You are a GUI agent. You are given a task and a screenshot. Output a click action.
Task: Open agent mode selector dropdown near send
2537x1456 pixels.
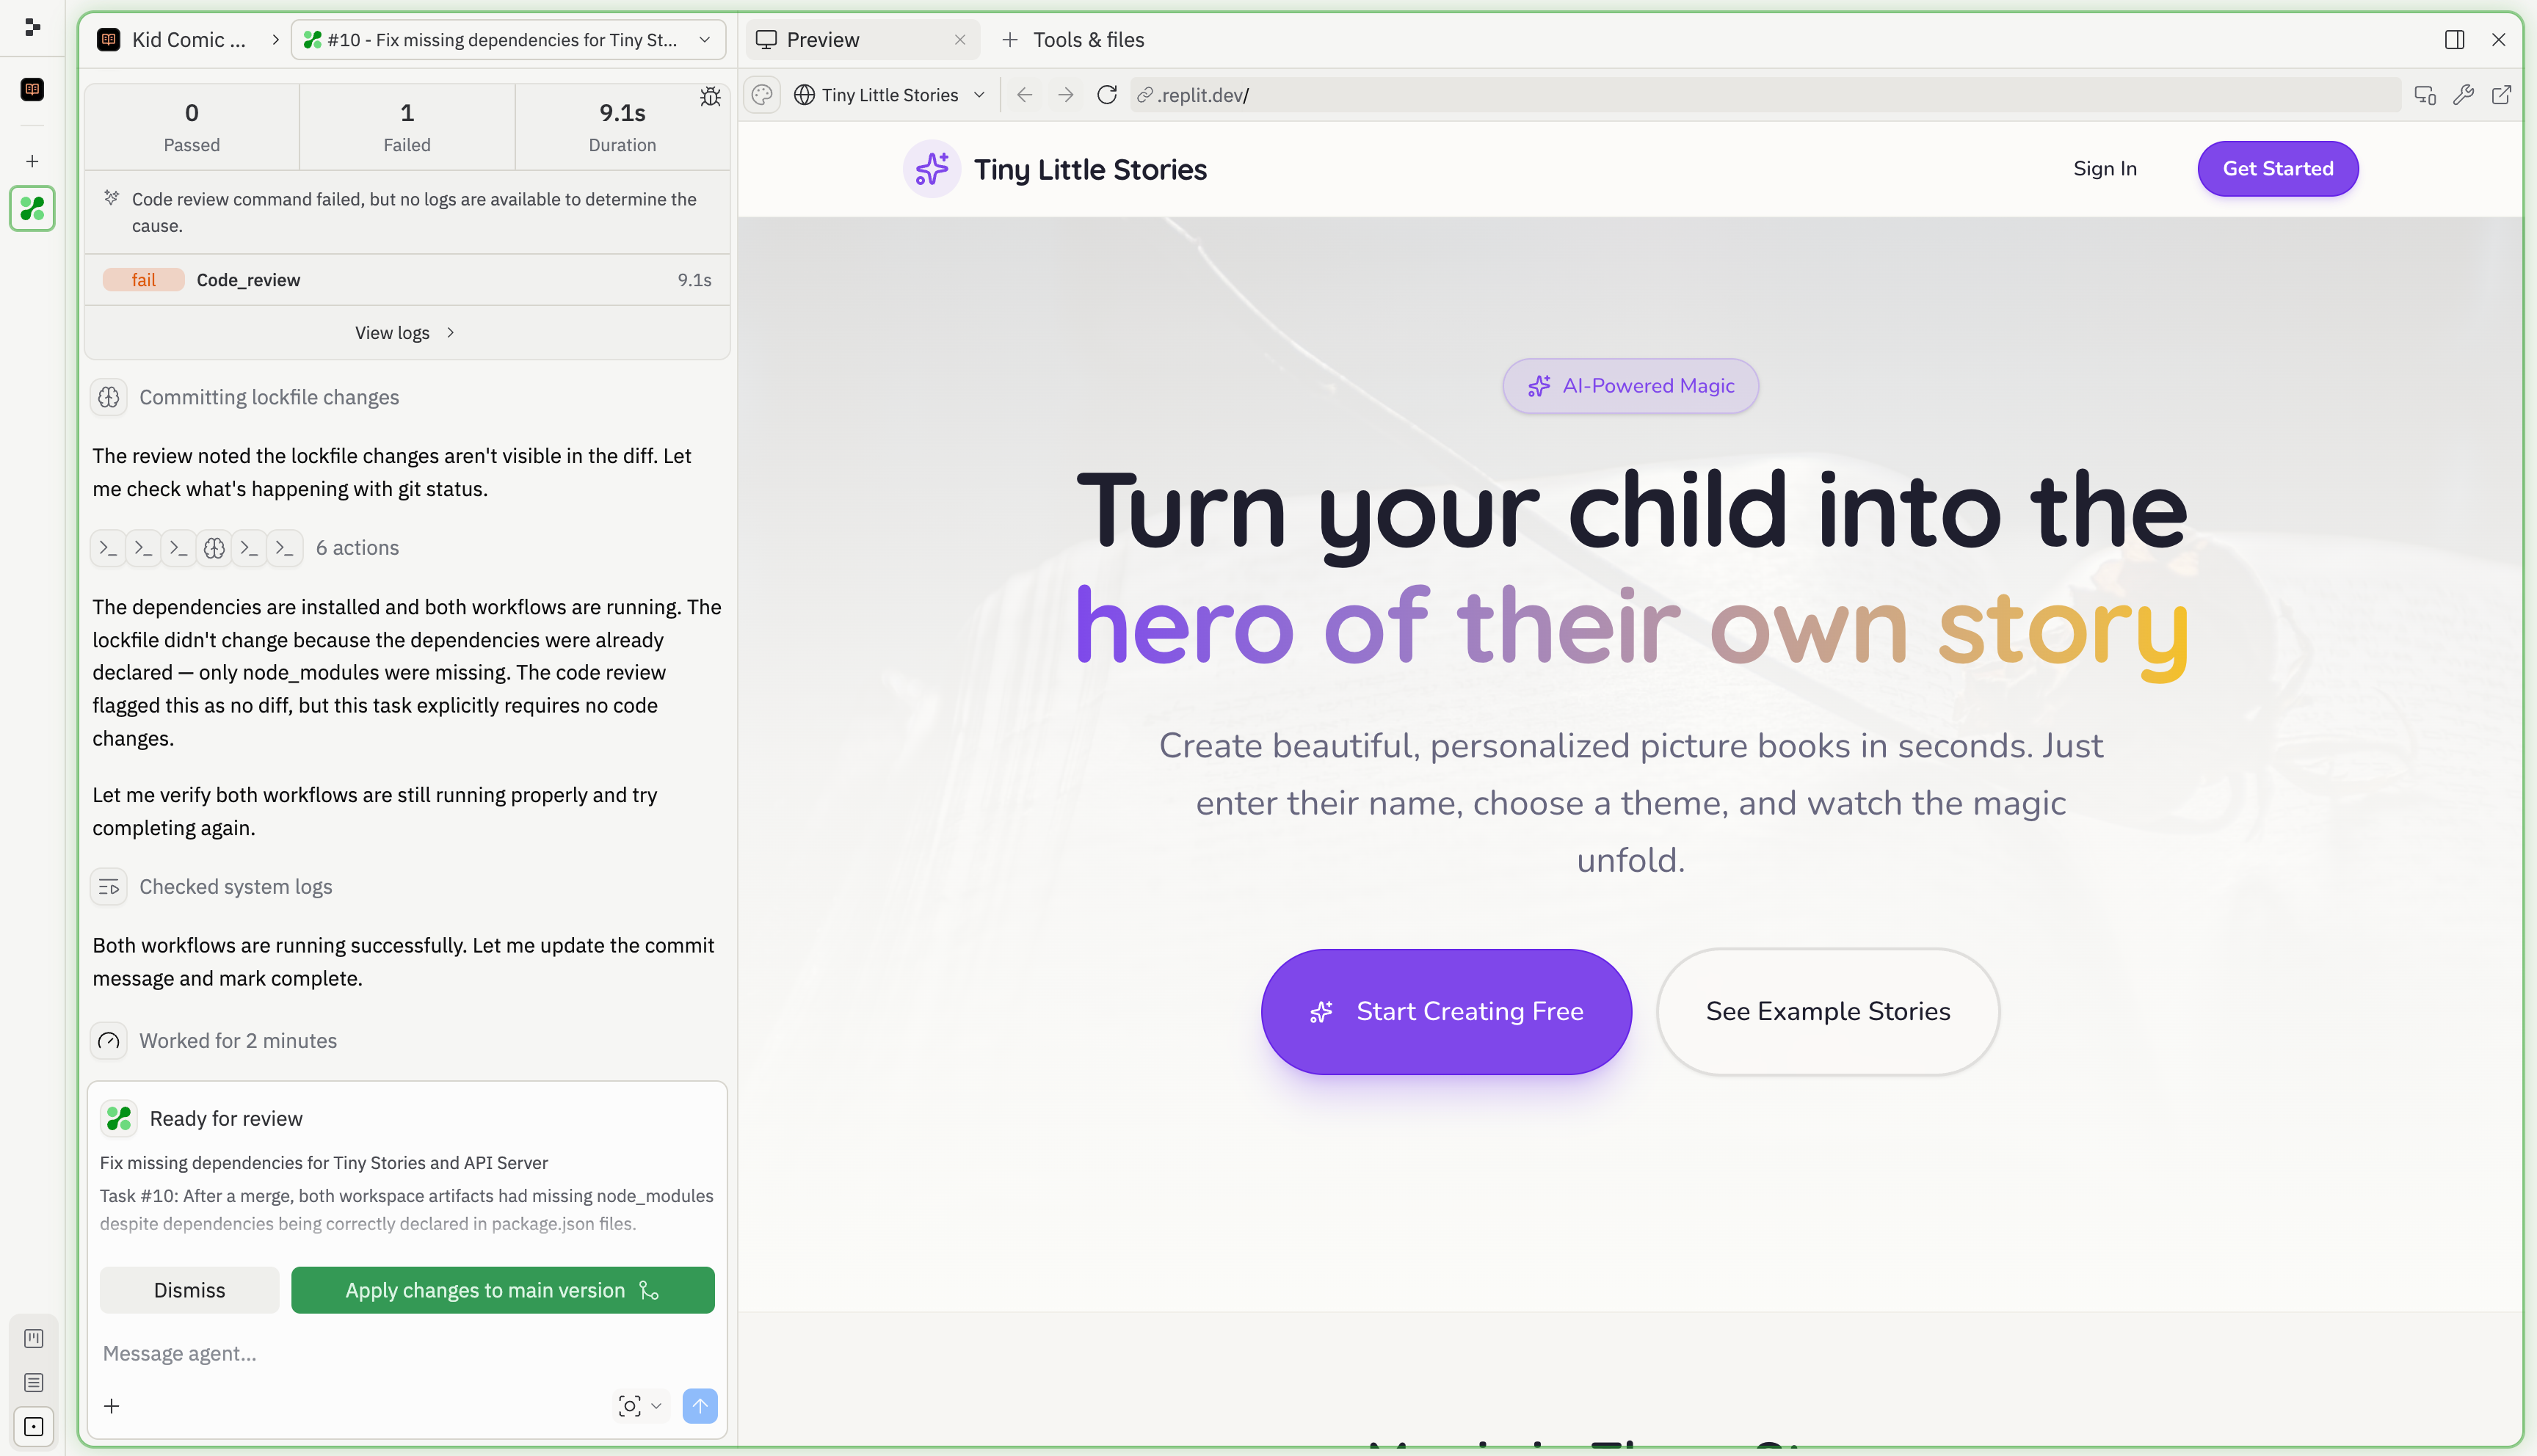(x=640, y=1406)
